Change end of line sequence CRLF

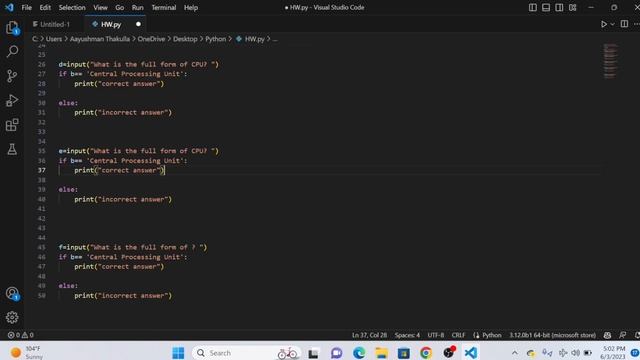(x=458, y=335)
